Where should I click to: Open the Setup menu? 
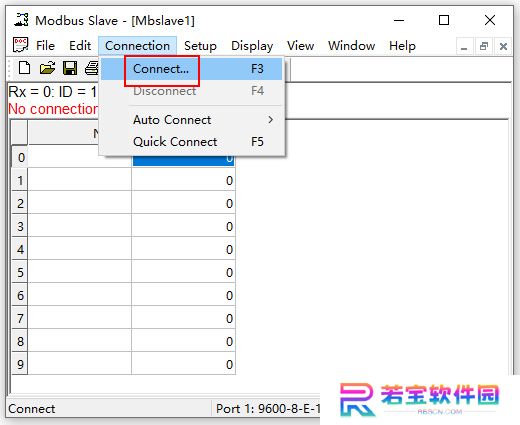point(200,46)
